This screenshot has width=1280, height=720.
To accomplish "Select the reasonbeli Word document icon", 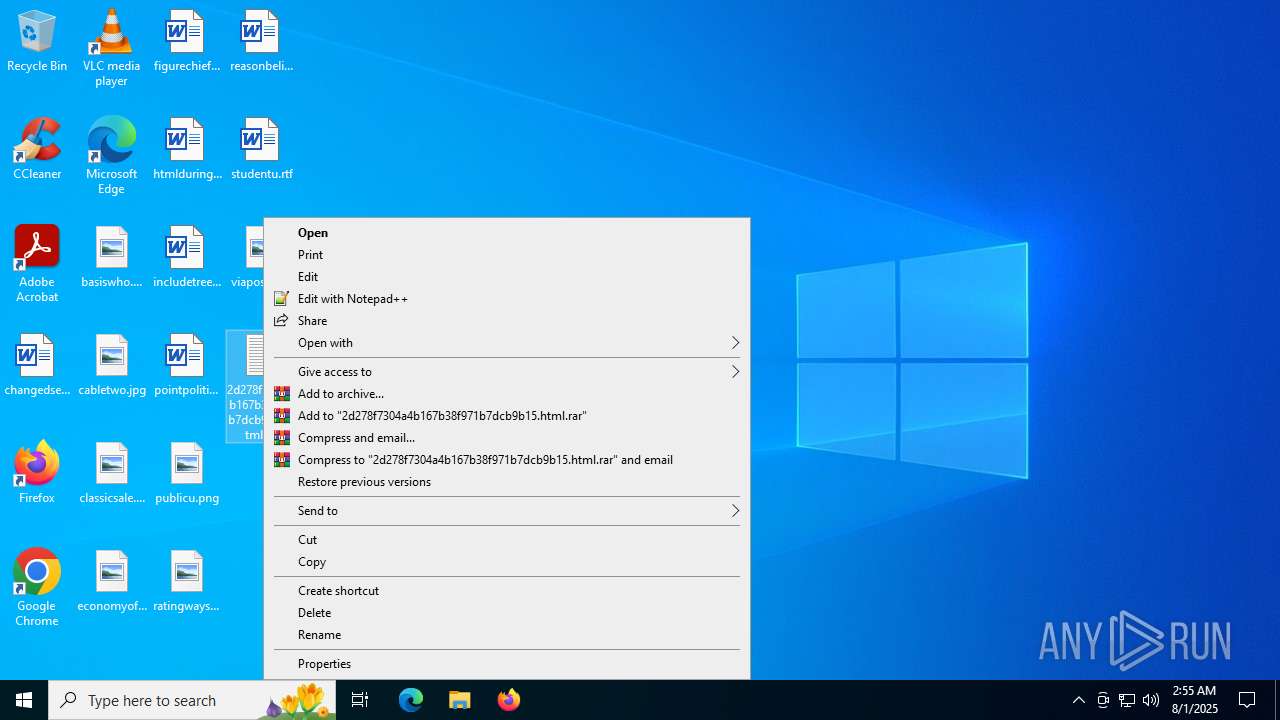I will pyautogui.click(x=261, y=42).
